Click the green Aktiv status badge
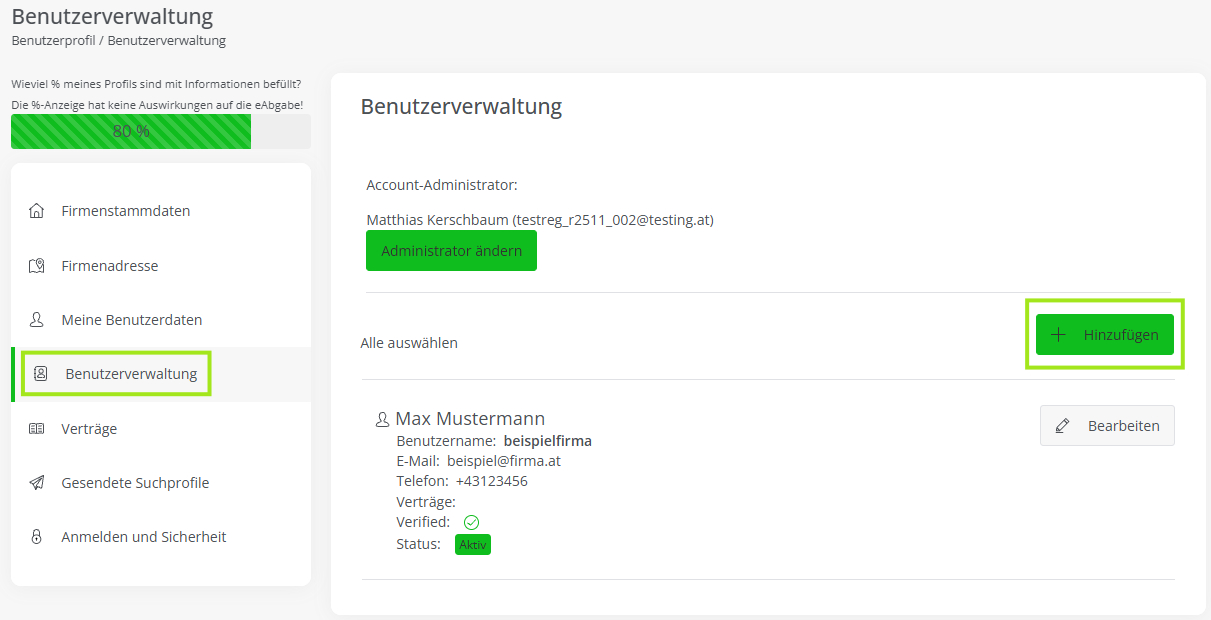 (473, 545)
